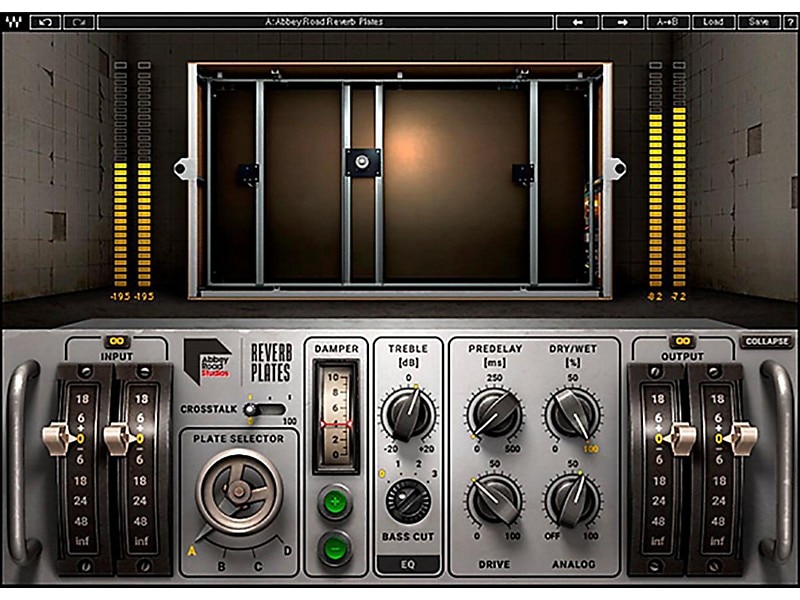Click the Abbey Road Studios logo
The height and width of the screenshot is (600, 800).
pyautogui.click(x=208, y=362)
